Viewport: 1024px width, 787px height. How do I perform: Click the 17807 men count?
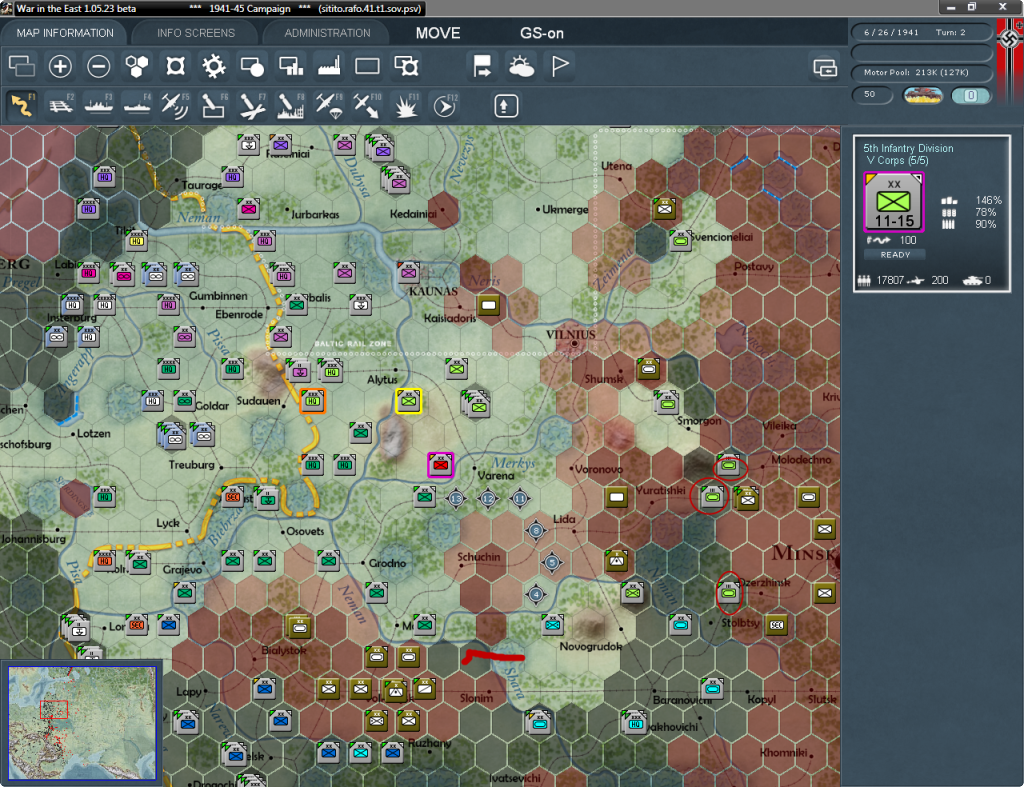889,280
